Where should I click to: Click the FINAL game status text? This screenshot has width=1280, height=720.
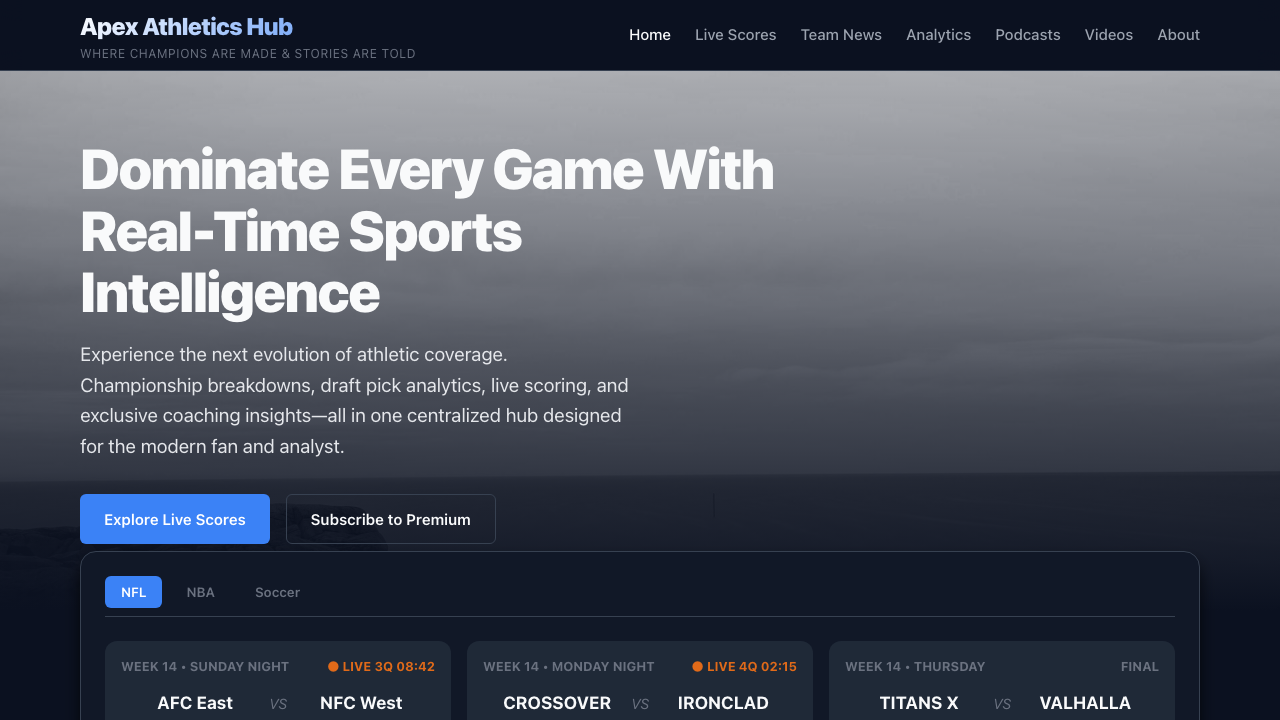(x=1140, y=666)
